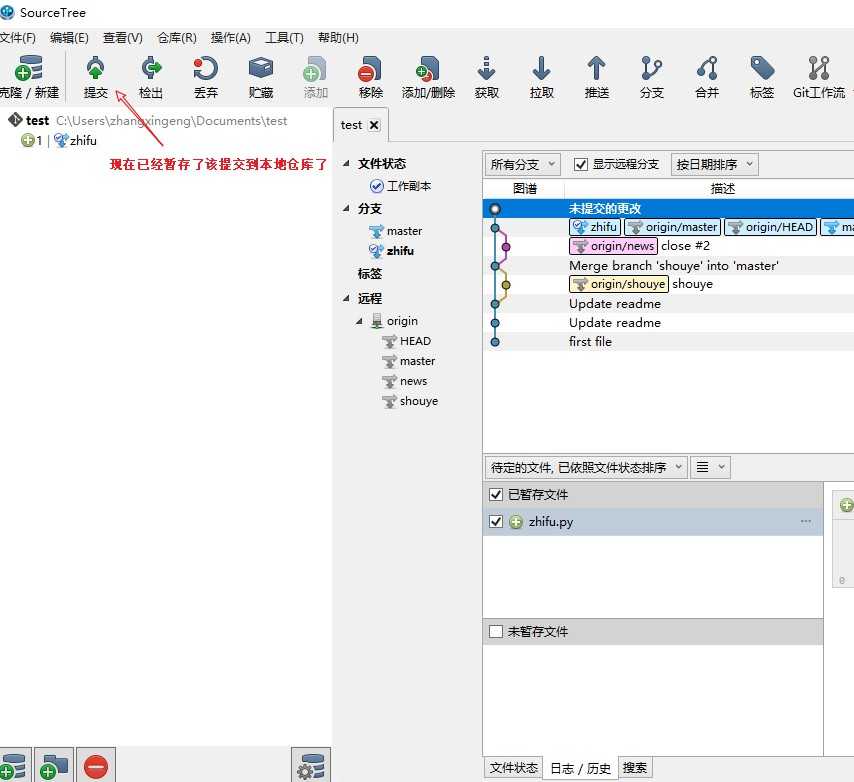Click the Push (推送) toolbar icon
This screenshot has width=854, height=782.
596,69
